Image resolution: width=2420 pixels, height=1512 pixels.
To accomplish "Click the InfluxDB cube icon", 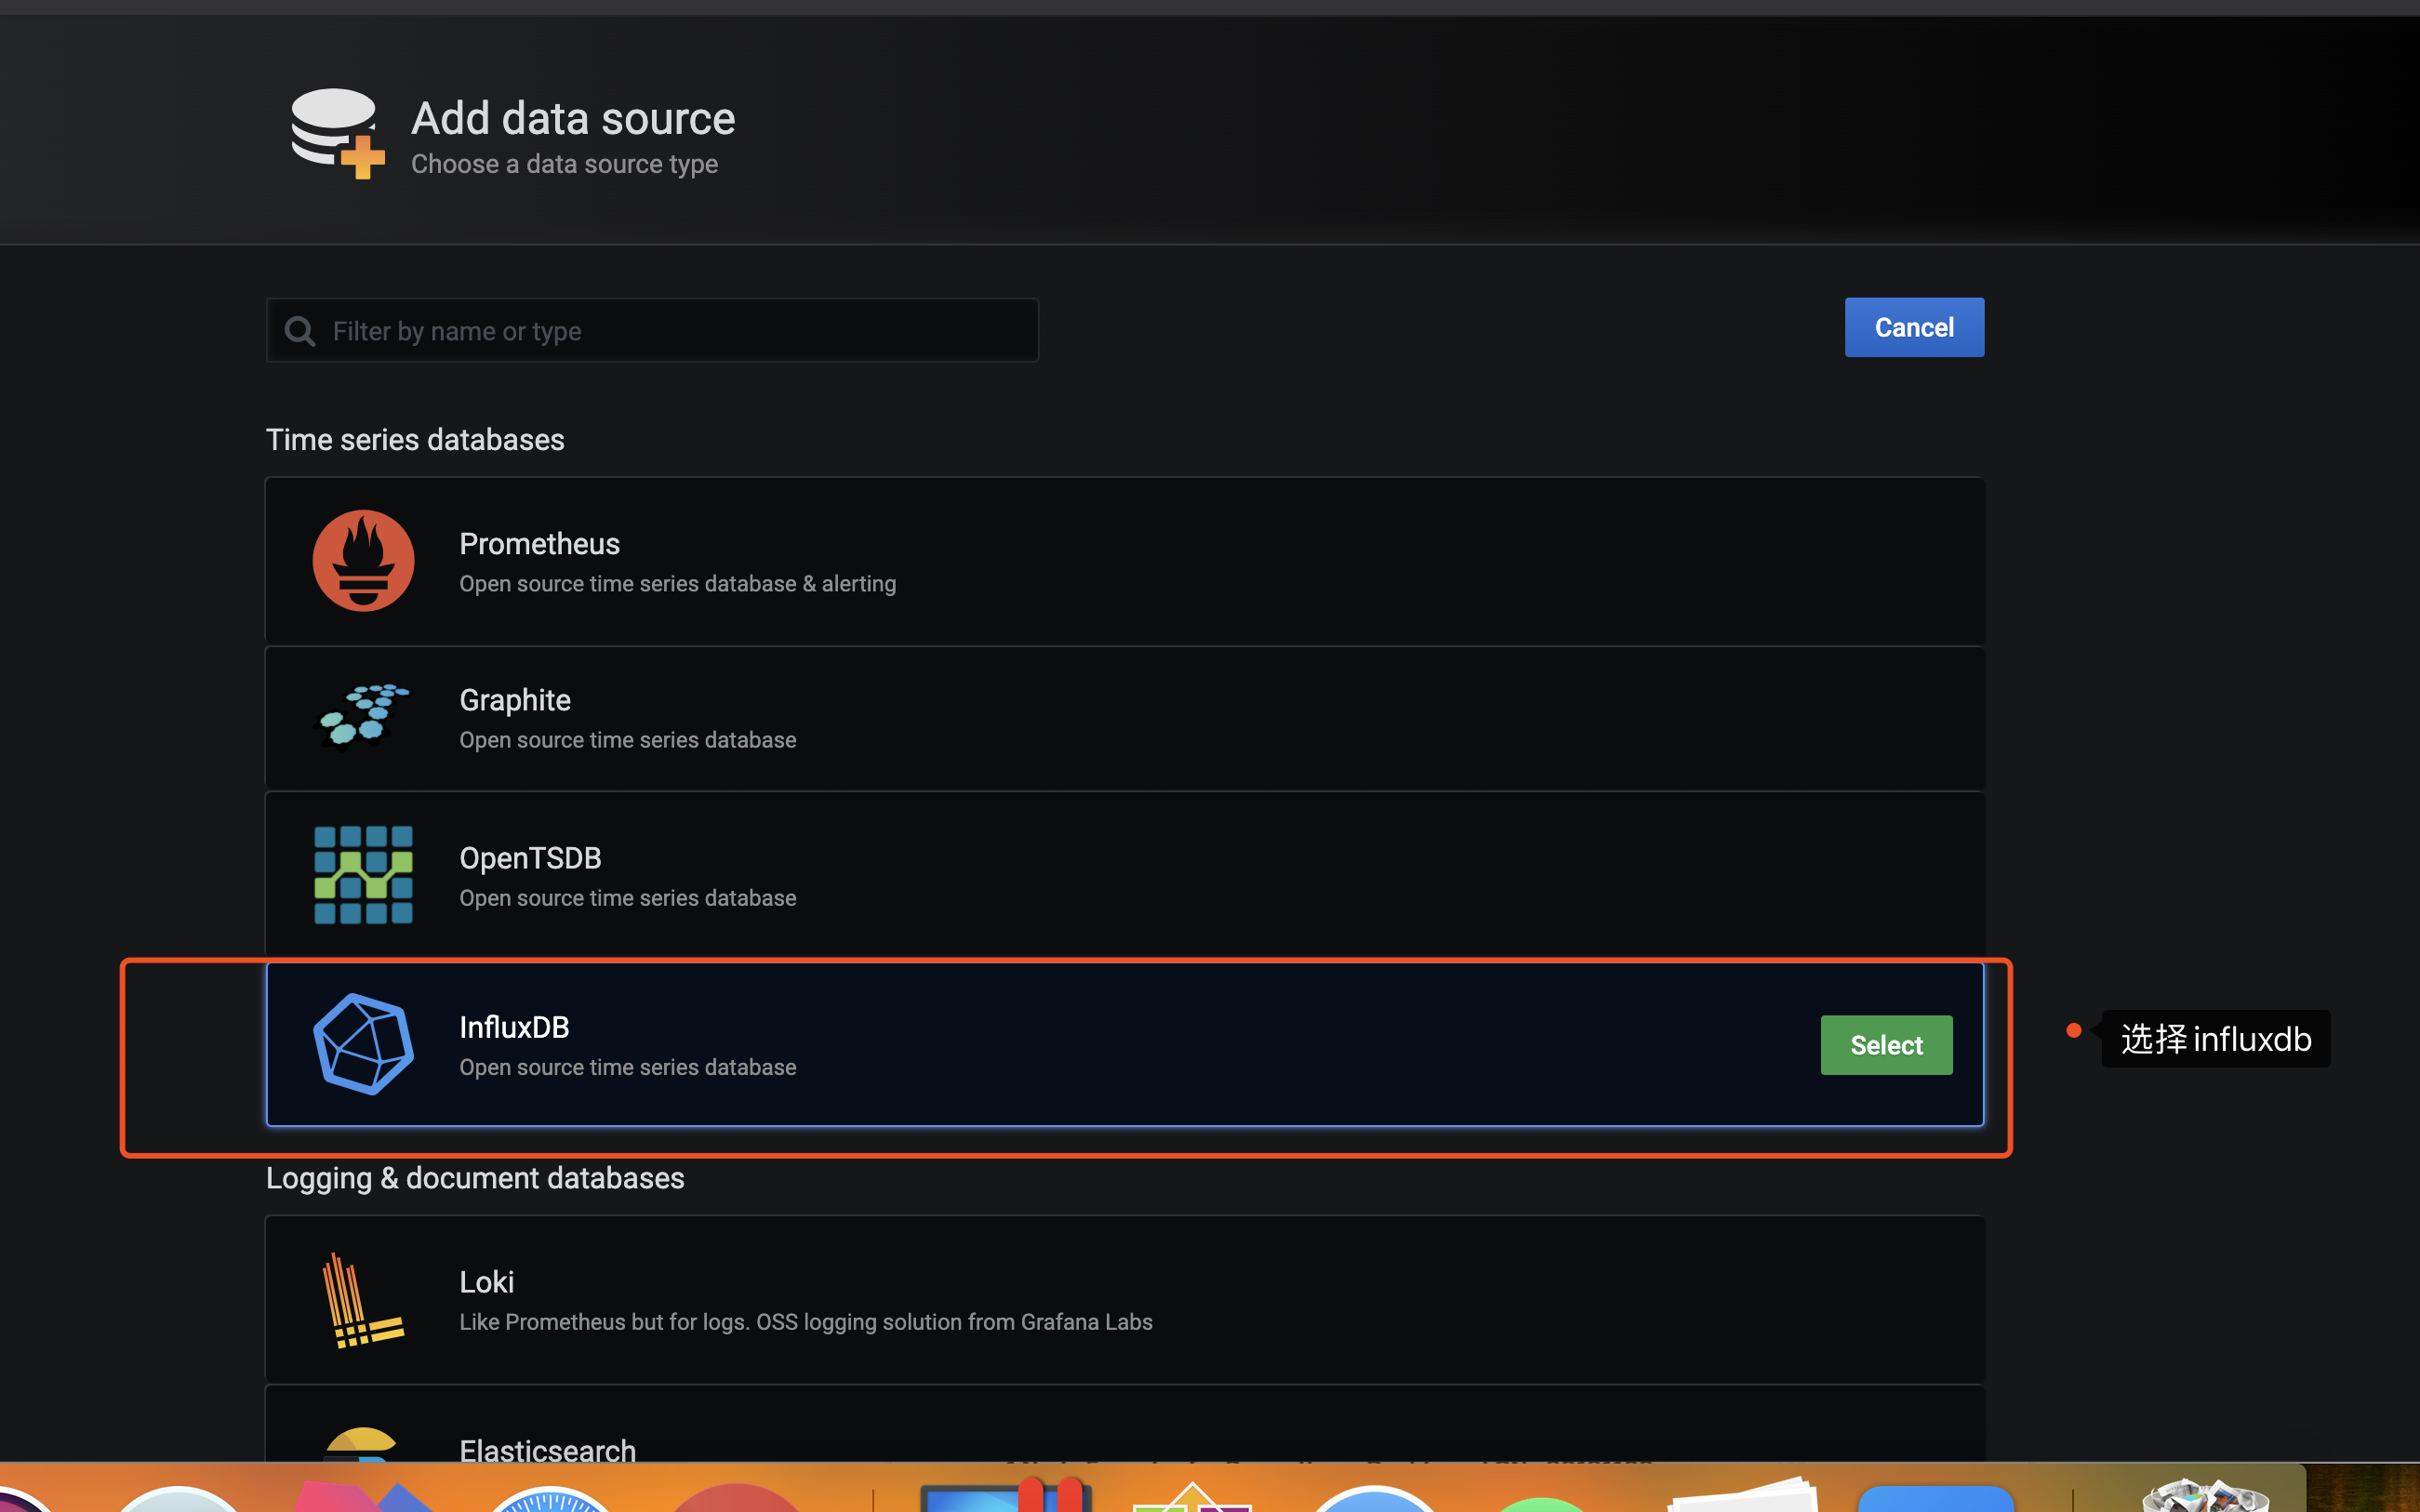I will pyautogui.click(x=362, y=1043).
